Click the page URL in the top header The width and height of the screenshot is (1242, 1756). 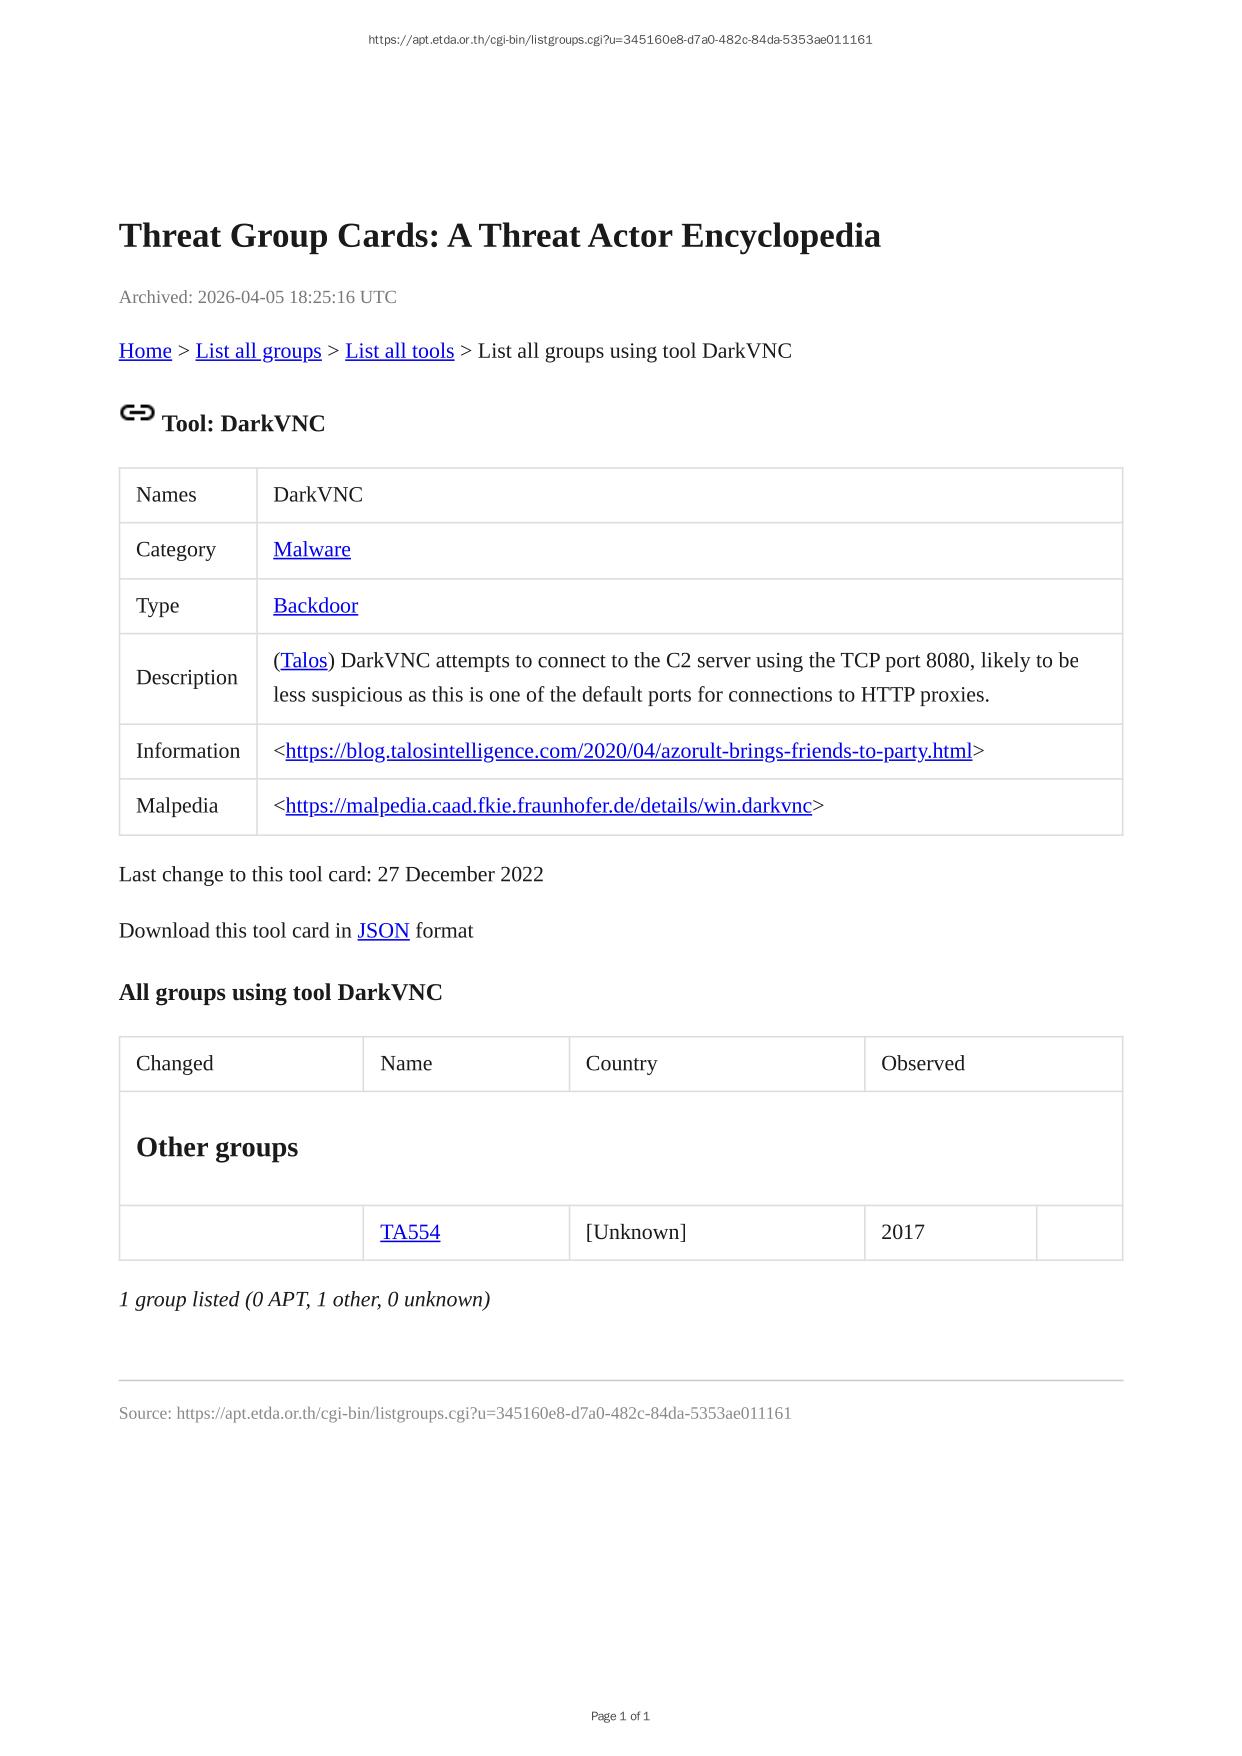point(620,40)
